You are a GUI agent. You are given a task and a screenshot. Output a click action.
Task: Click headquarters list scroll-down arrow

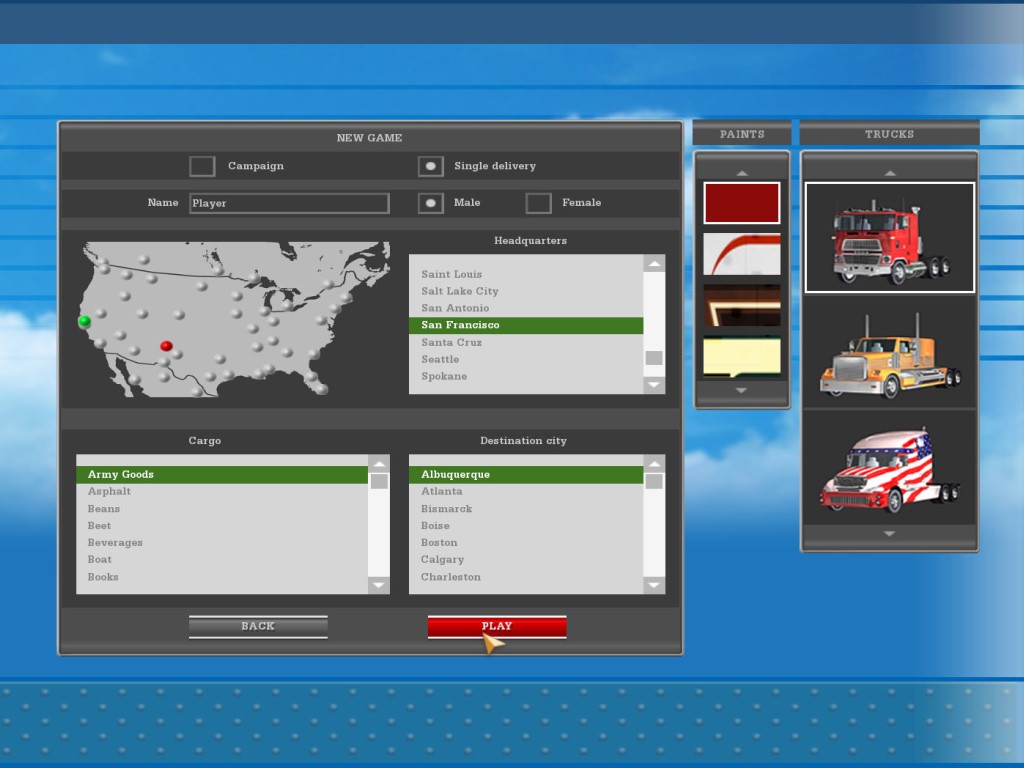(x=654, y=385)
